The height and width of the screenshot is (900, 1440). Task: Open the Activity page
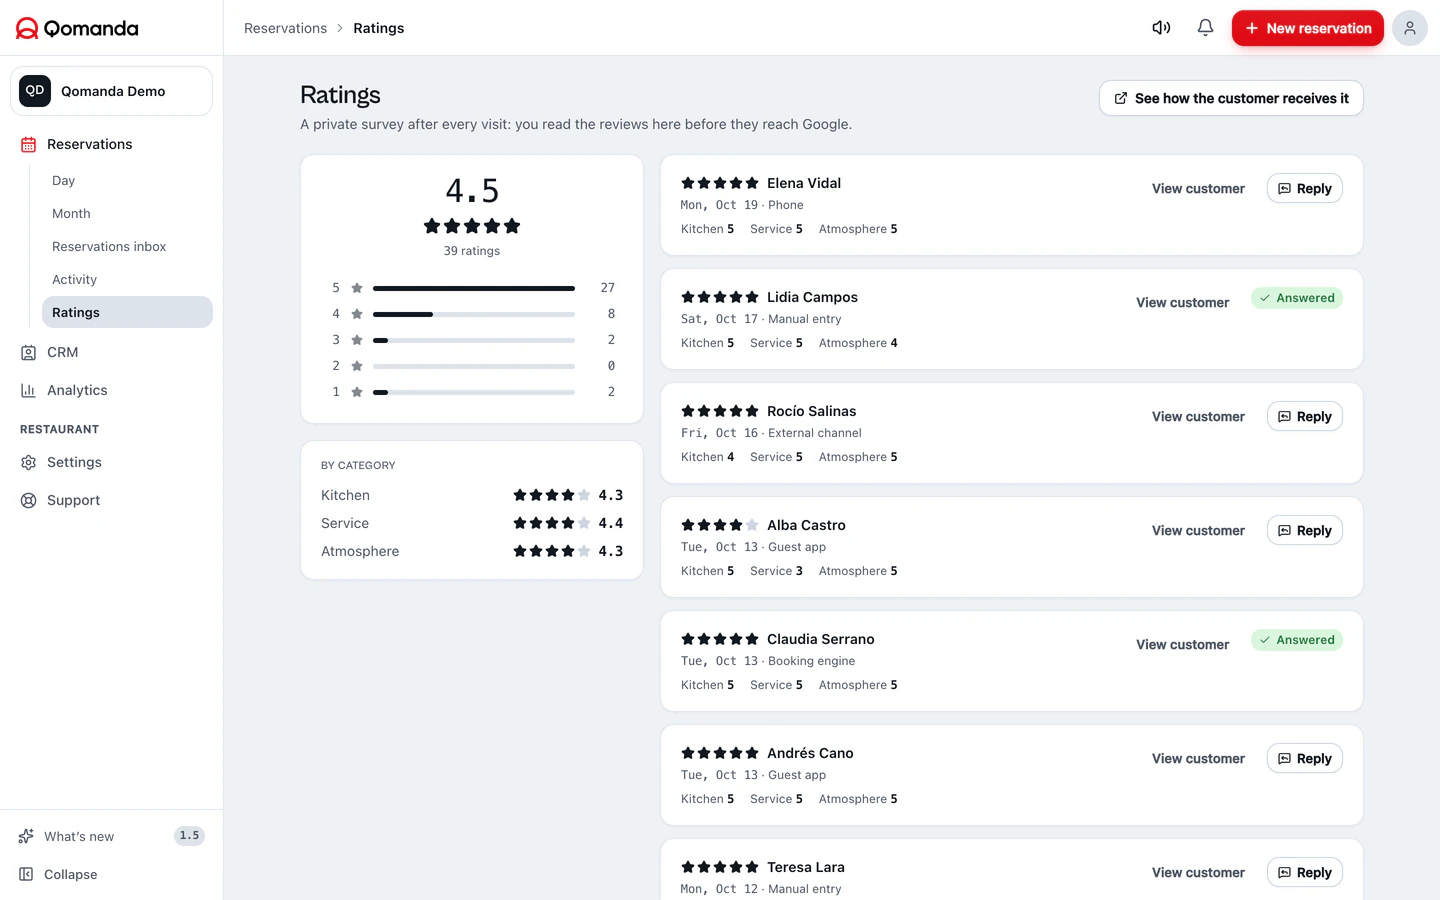(127, 279)
